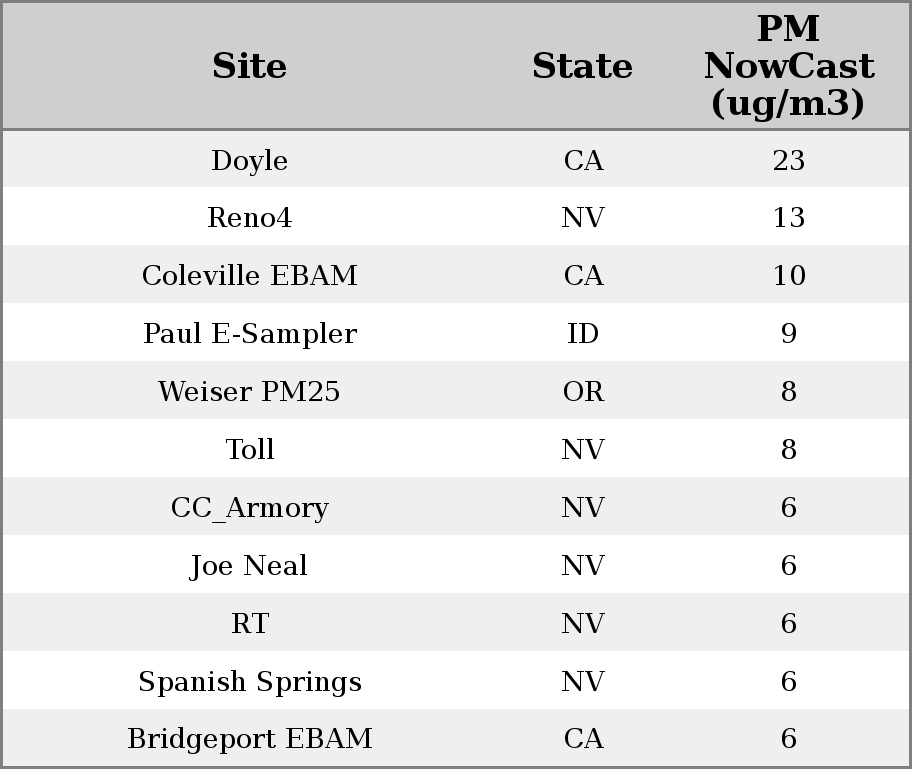The image size is (912, 769).
Task: Click the Joe Neal site name
Action: point(250,566)
